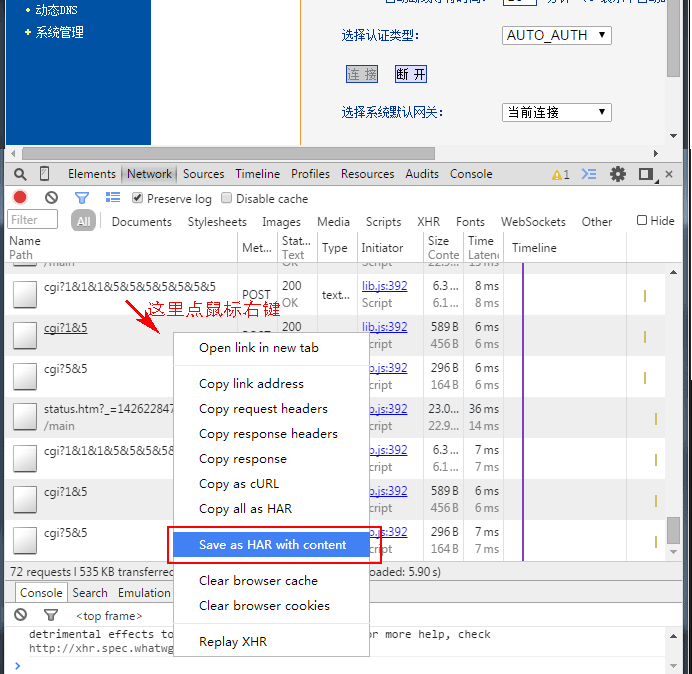Switch to the Sources tab

click(203, 174)
